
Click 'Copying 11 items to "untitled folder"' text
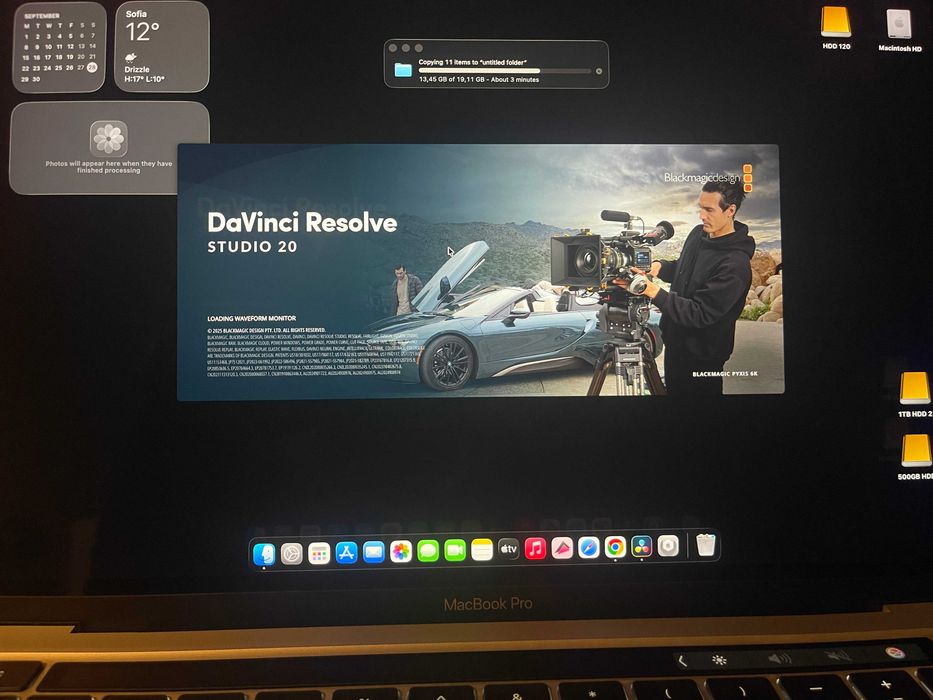[473, 62]
